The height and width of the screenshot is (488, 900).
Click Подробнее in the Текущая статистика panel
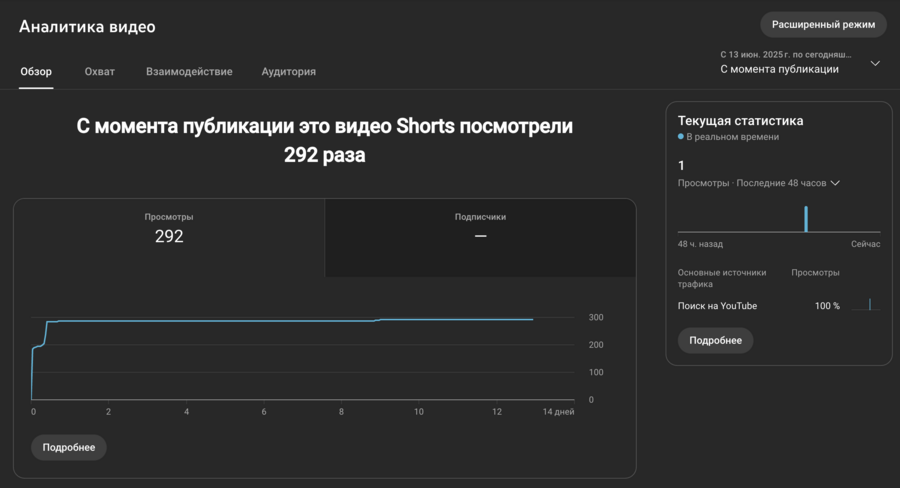(x=715, y=340)
